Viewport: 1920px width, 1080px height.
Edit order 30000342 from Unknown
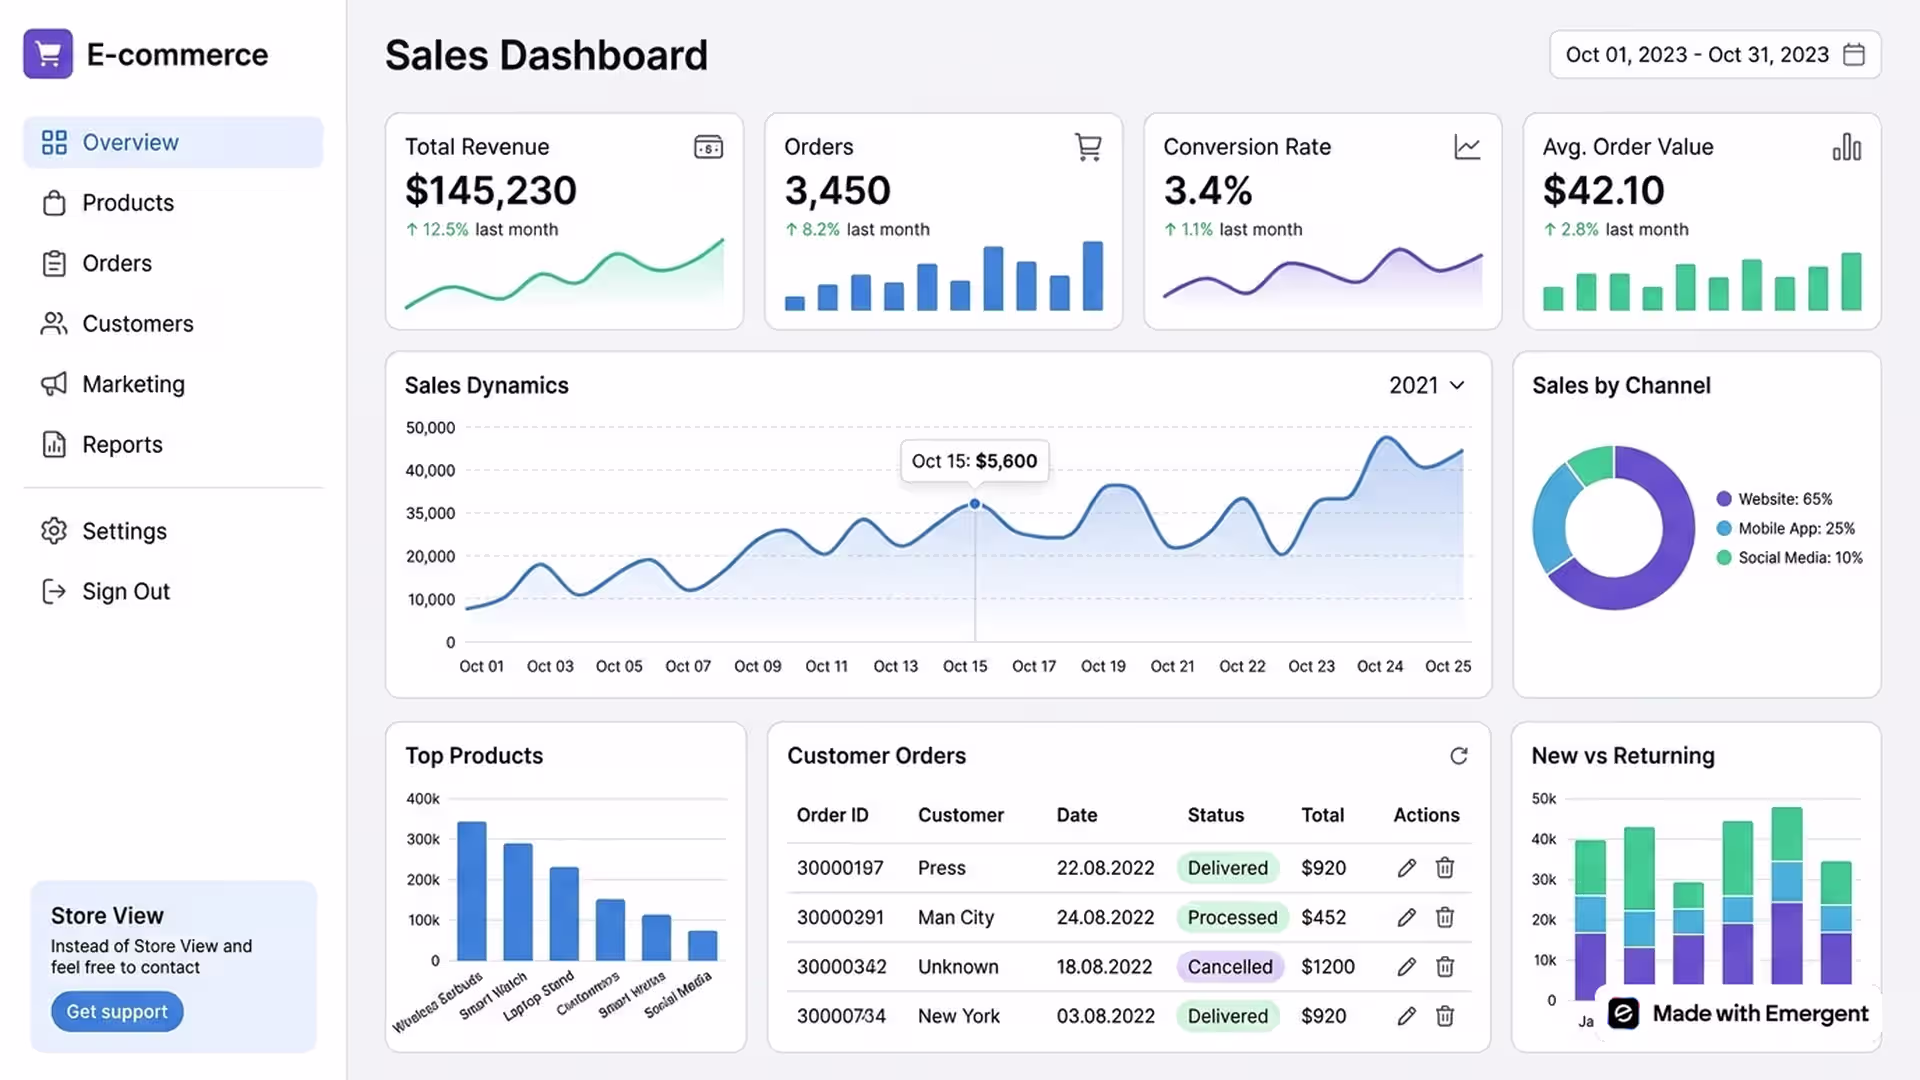pos(1406,967)
